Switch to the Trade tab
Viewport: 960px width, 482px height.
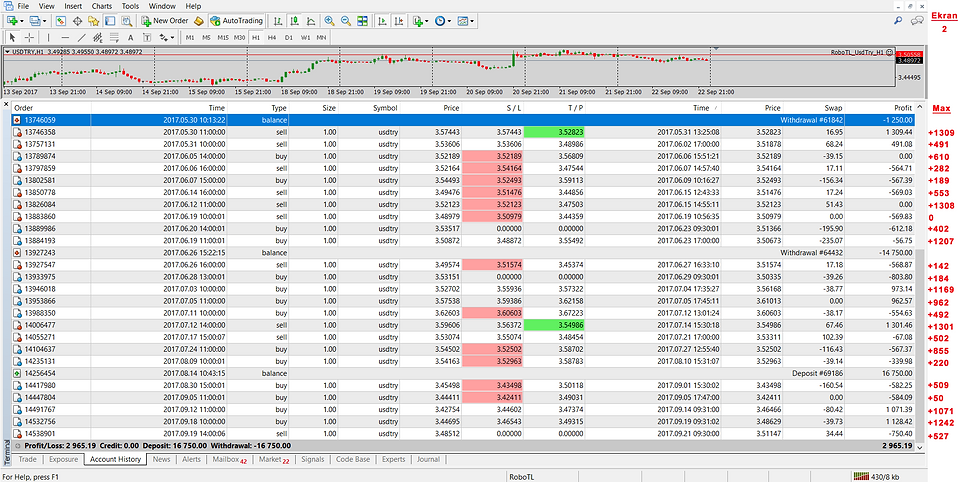(x=28, y=459)
